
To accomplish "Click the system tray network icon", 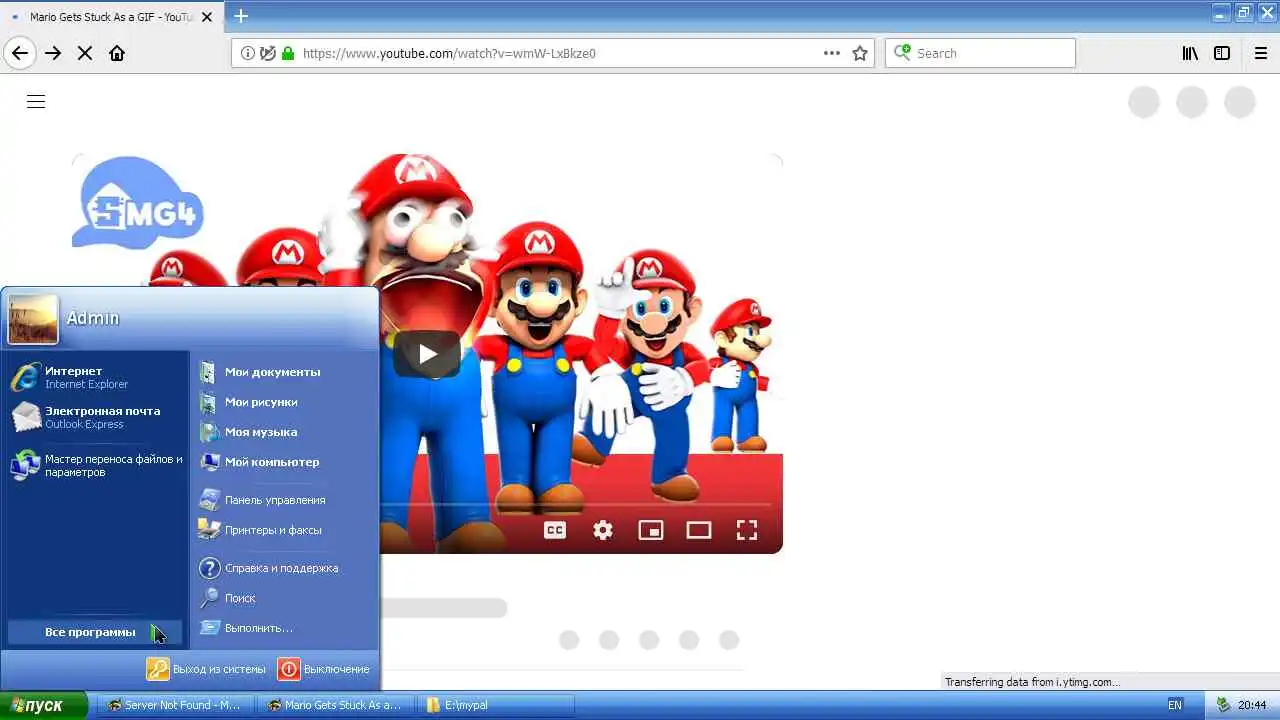I will pyautogui.click(x=1222, y=705).
